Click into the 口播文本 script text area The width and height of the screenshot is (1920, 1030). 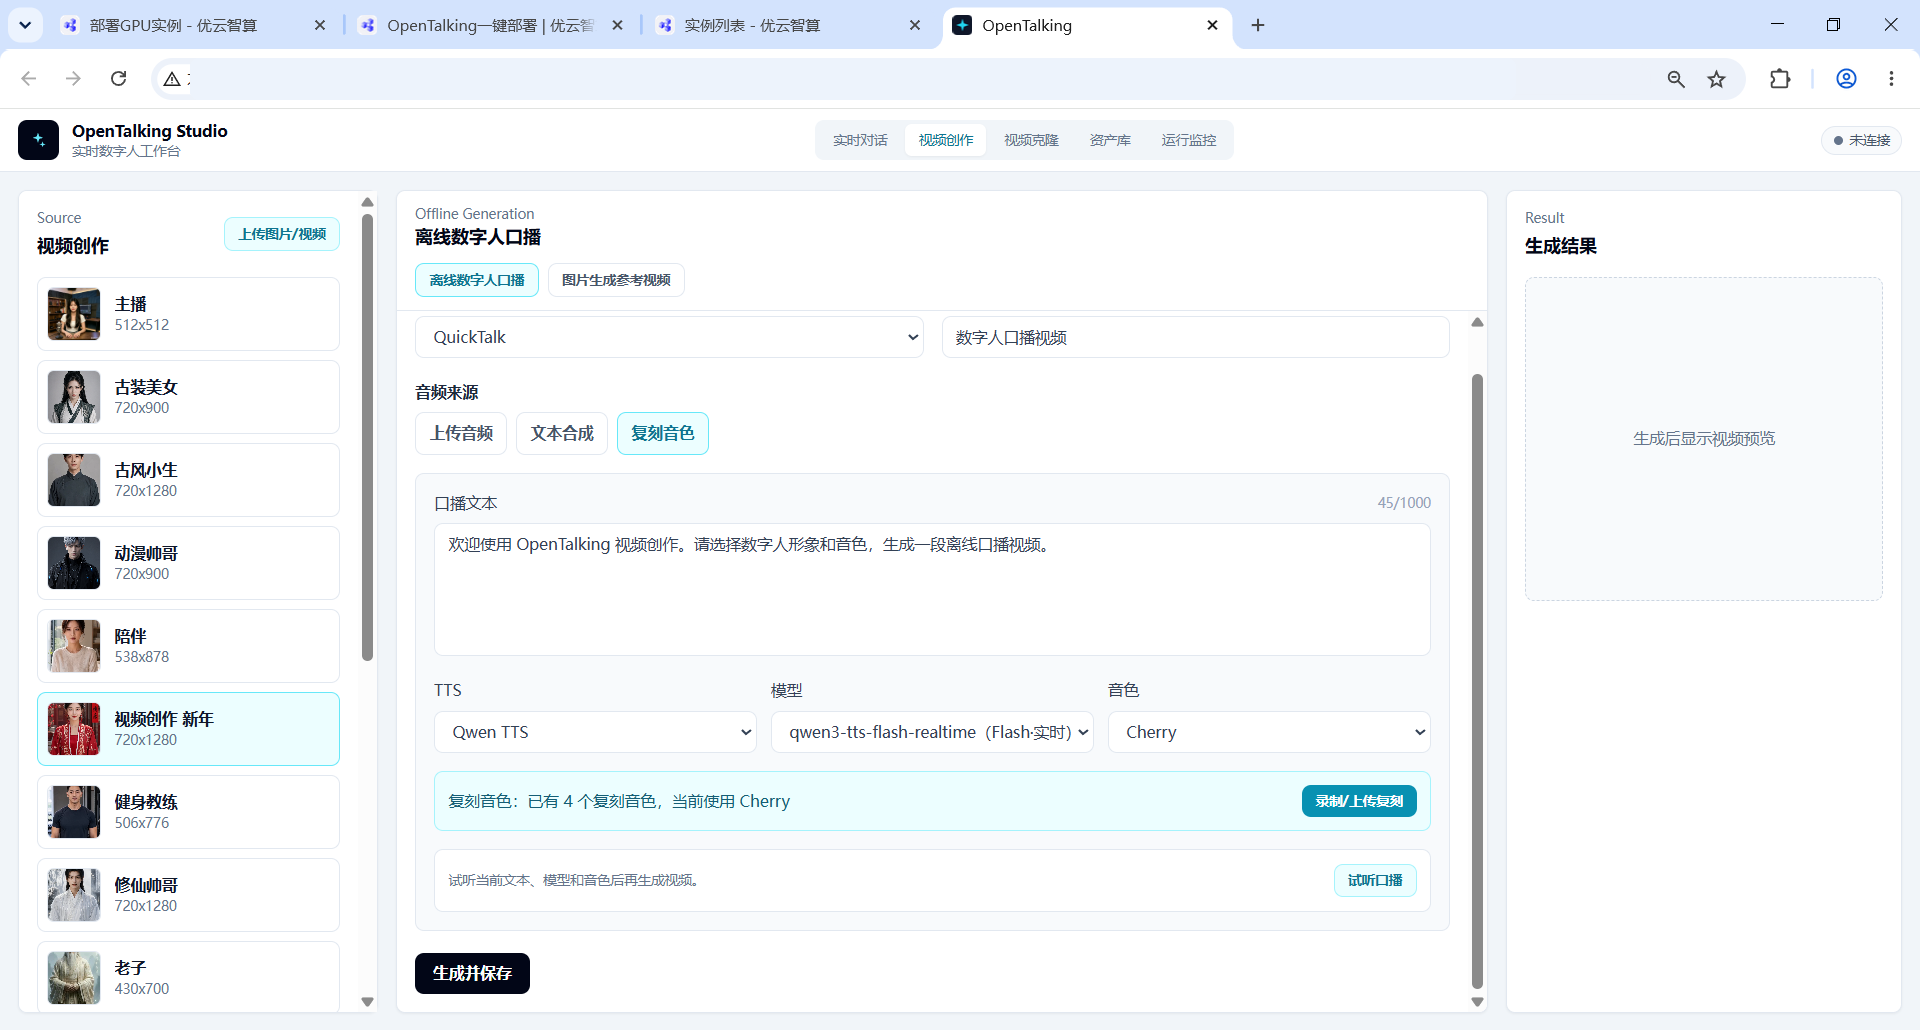pyautogui.click(x=932, y=589)
